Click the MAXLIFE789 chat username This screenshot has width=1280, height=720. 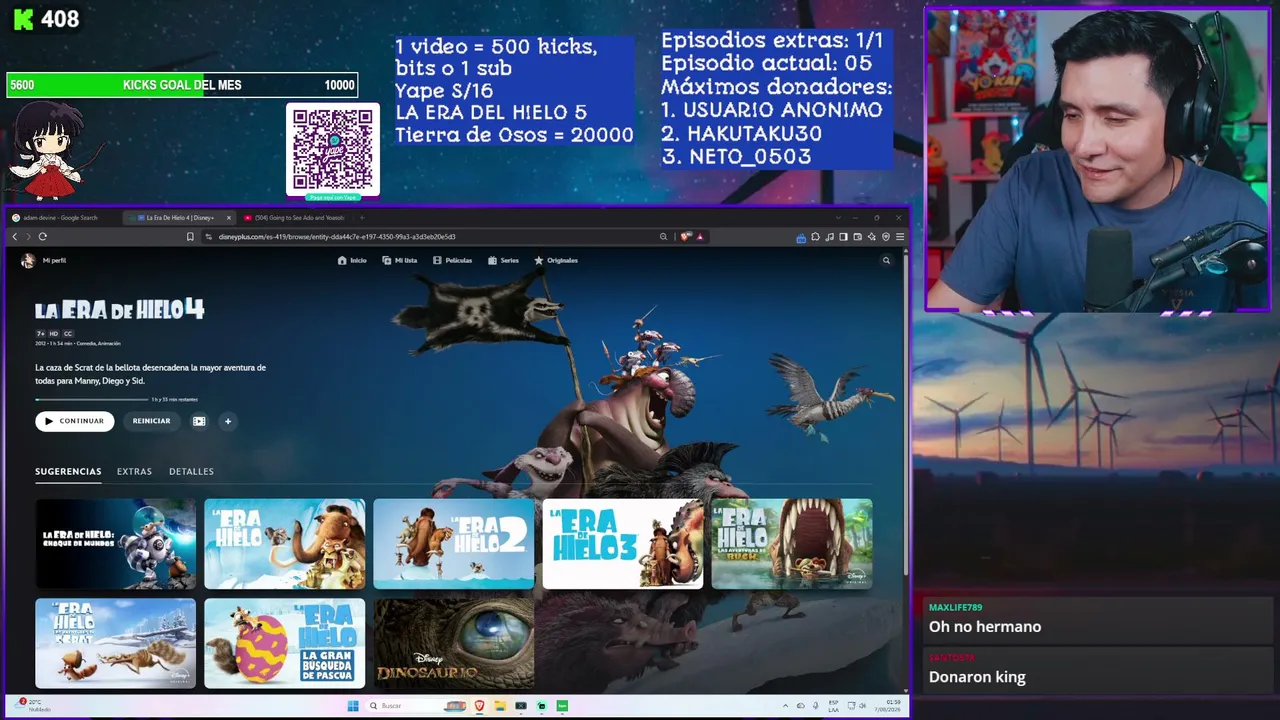click(x=955, y=607)
